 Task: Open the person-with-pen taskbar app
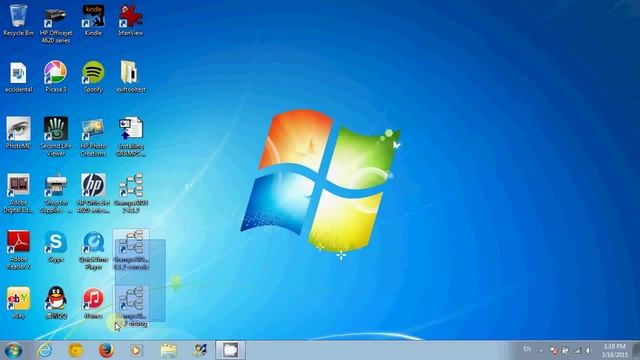click(200, 350)
